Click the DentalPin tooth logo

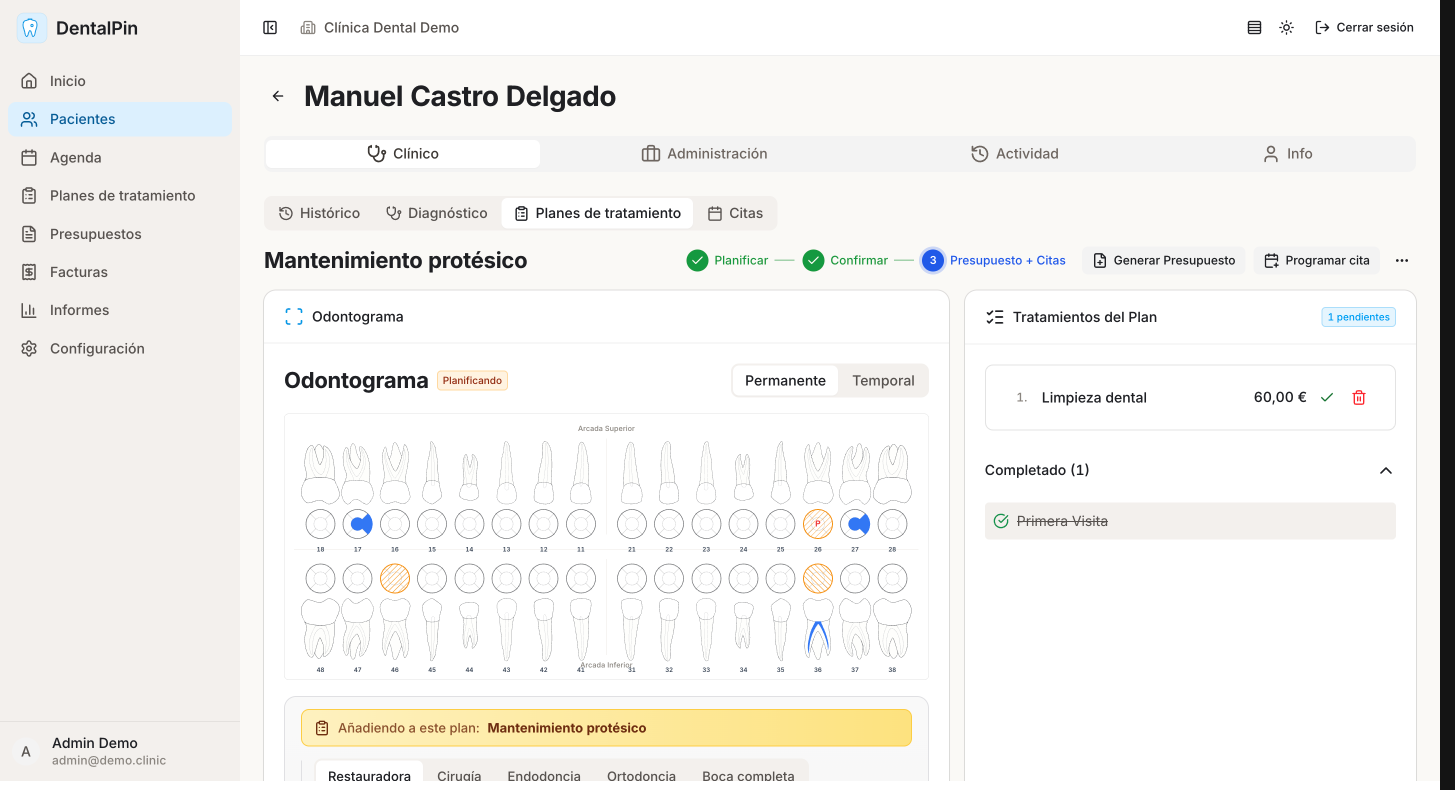[x=32, y=28]
